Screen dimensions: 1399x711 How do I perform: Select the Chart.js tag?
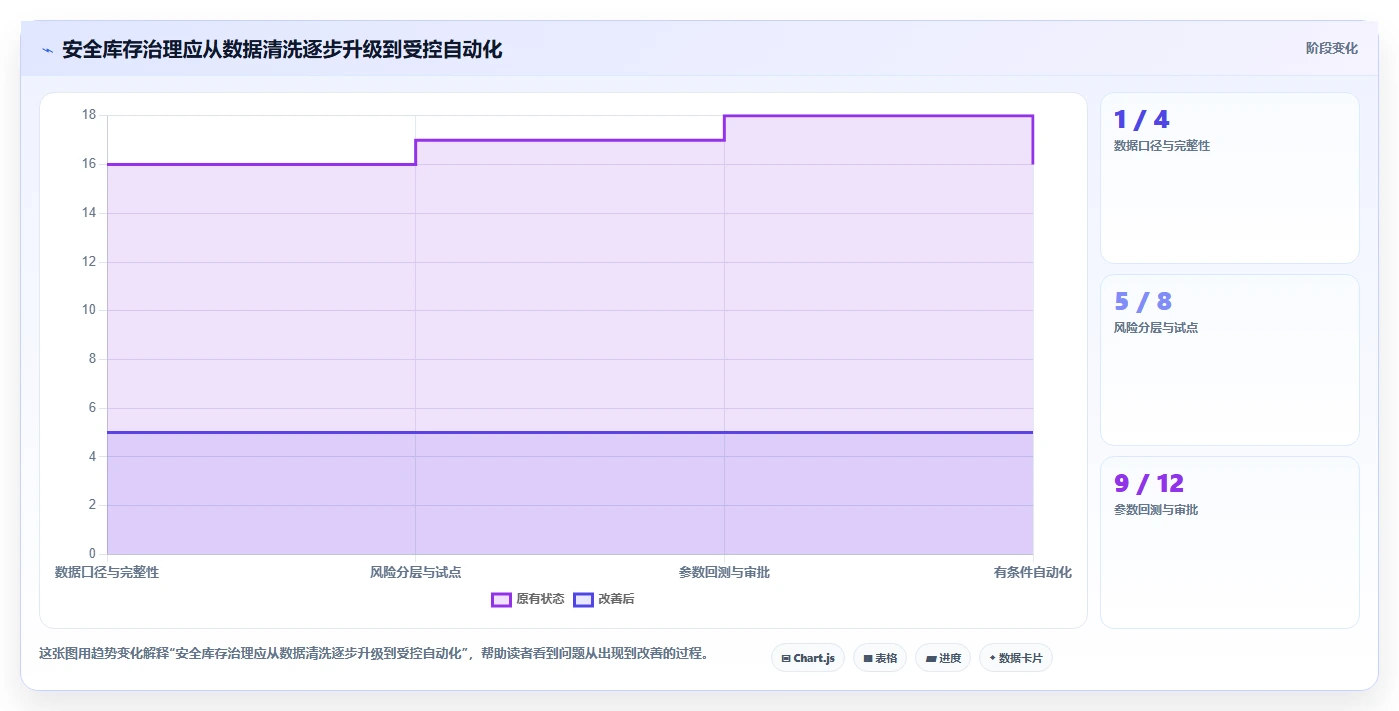coord(808,658)
